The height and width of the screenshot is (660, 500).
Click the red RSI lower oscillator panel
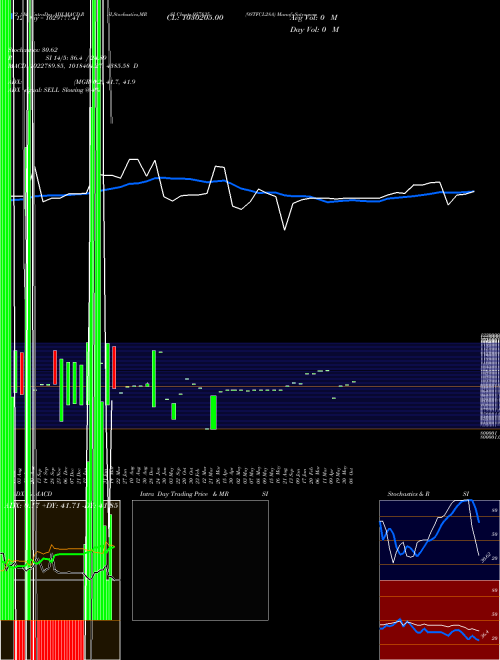pyautogui.click(x=439, y=620)
